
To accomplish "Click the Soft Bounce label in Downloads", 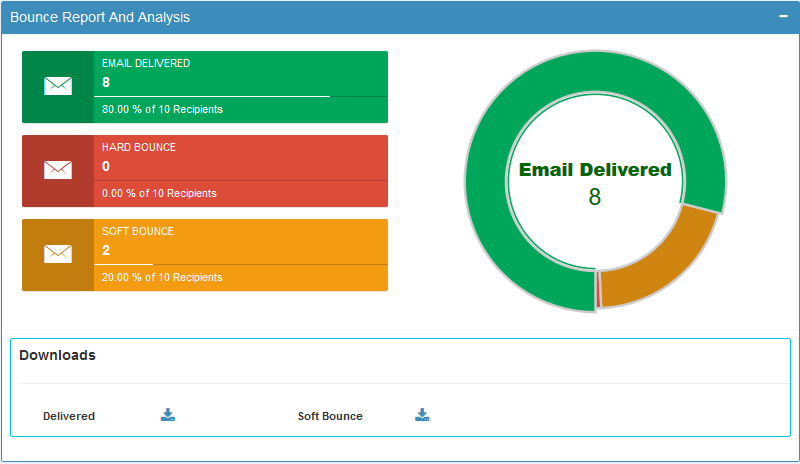I will (330, 416).
